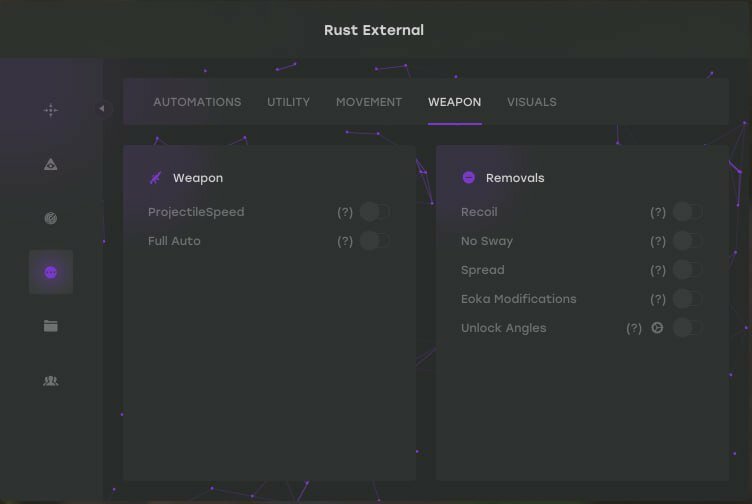Toggle the Eoka Modifications switch
Screen dimensions: 752x504
[687, 299]
